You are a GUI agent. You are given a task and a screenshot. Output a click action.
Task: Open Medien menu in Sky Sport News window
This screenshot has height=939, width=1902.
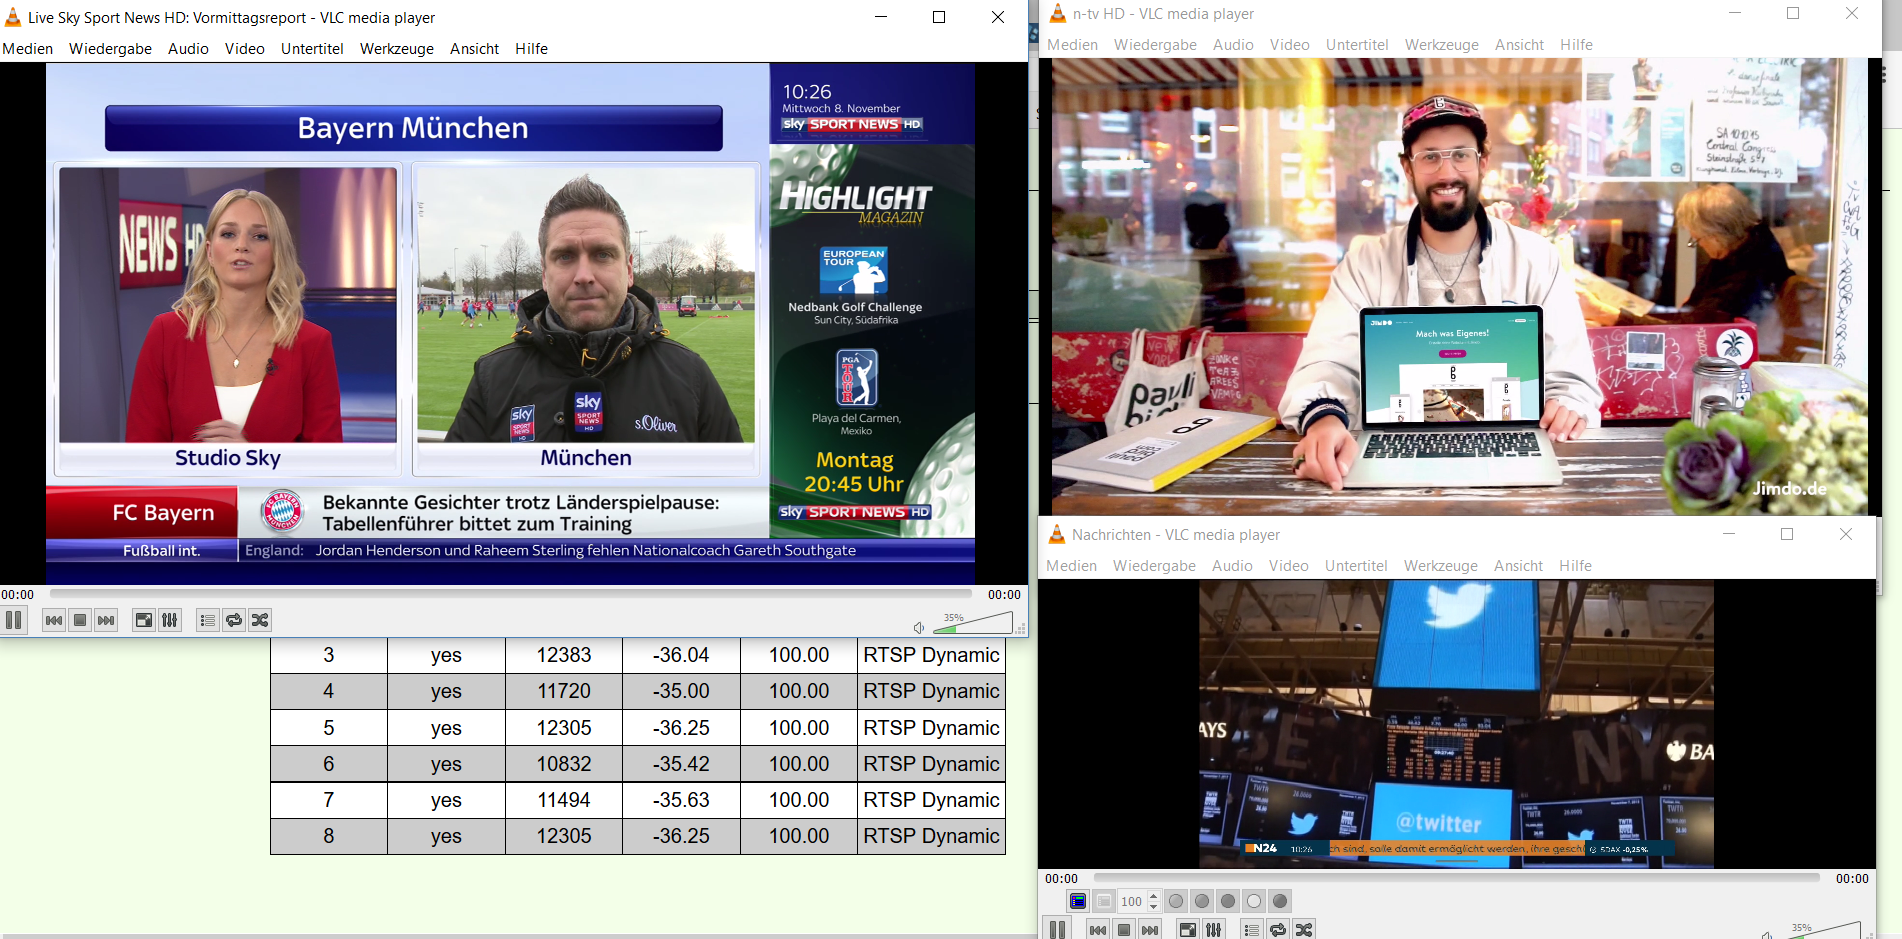[x=28, y=49]
